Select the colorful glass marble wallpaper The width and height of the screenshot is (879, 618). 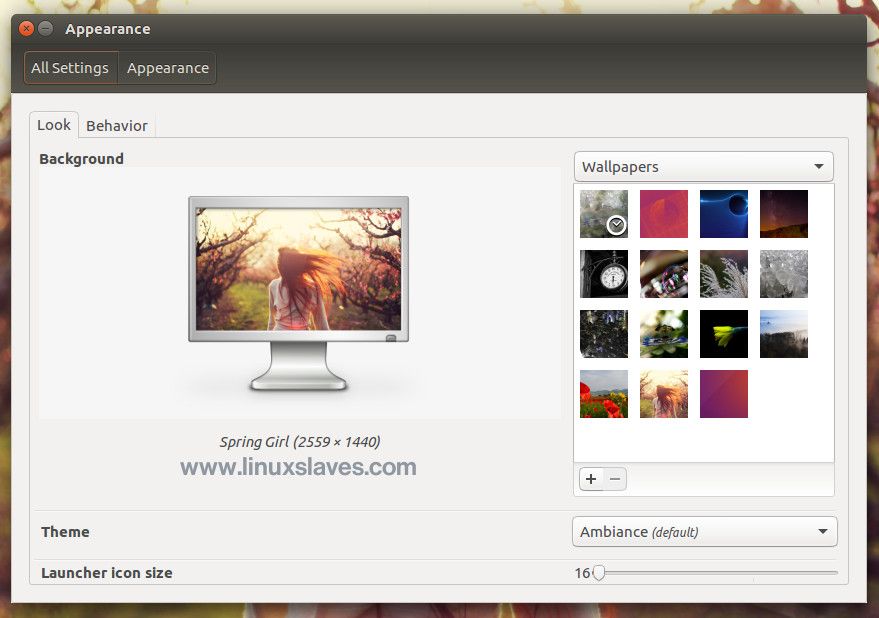(664, 274)
